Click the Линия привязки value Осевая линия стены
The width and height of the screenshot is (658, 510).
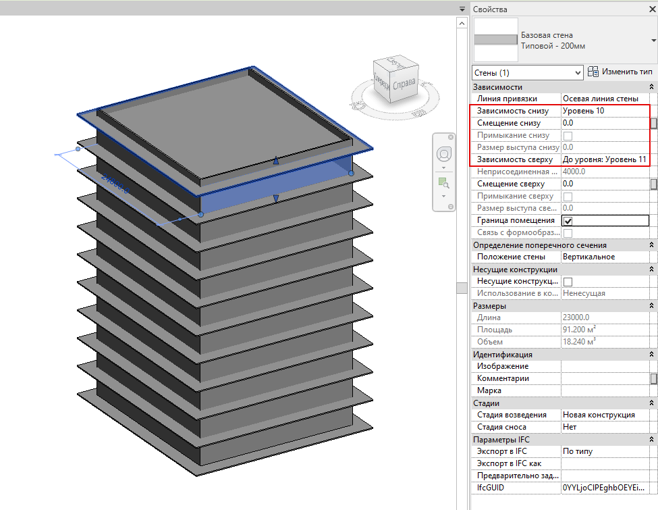pyautogui.click(x=605, y=99)
